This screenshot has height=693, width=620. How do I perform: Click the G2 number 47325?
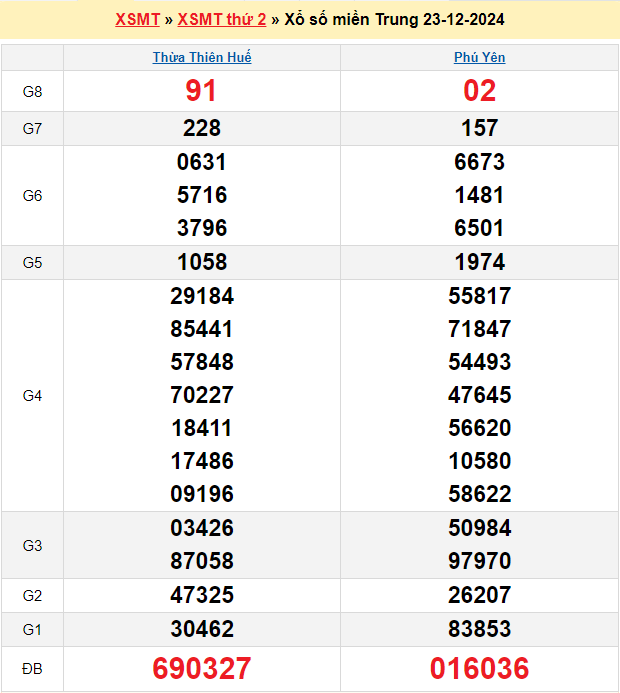(201, 596)
